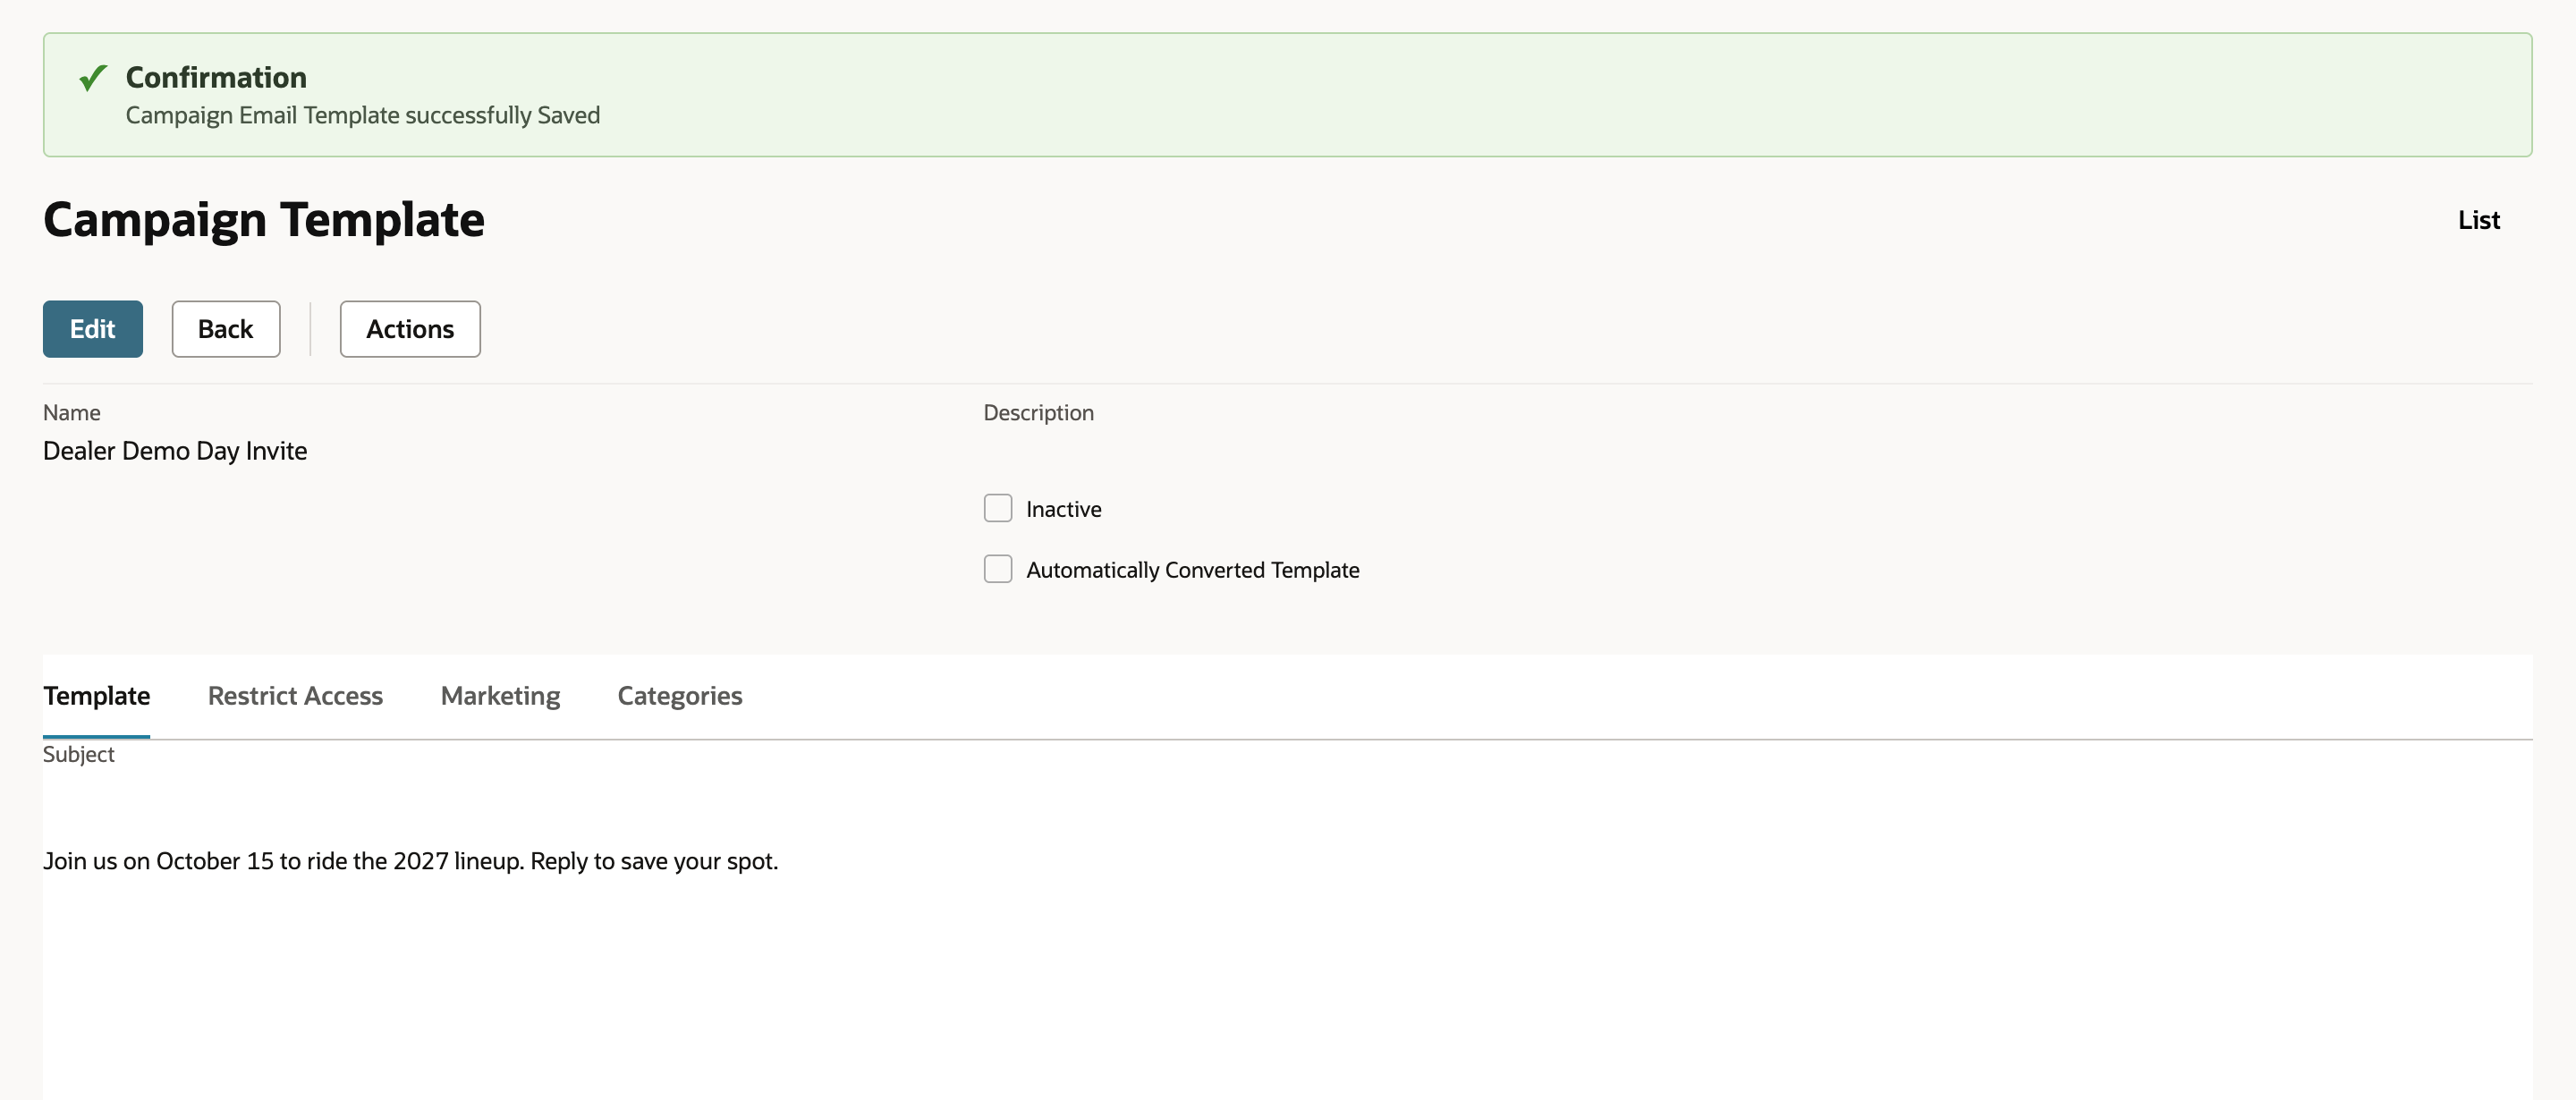Image resolution: width=2576 pixels, height=1100 pixels.
Task: Click the Description label
Action: pyautogui.click(x=1039, y=413)
